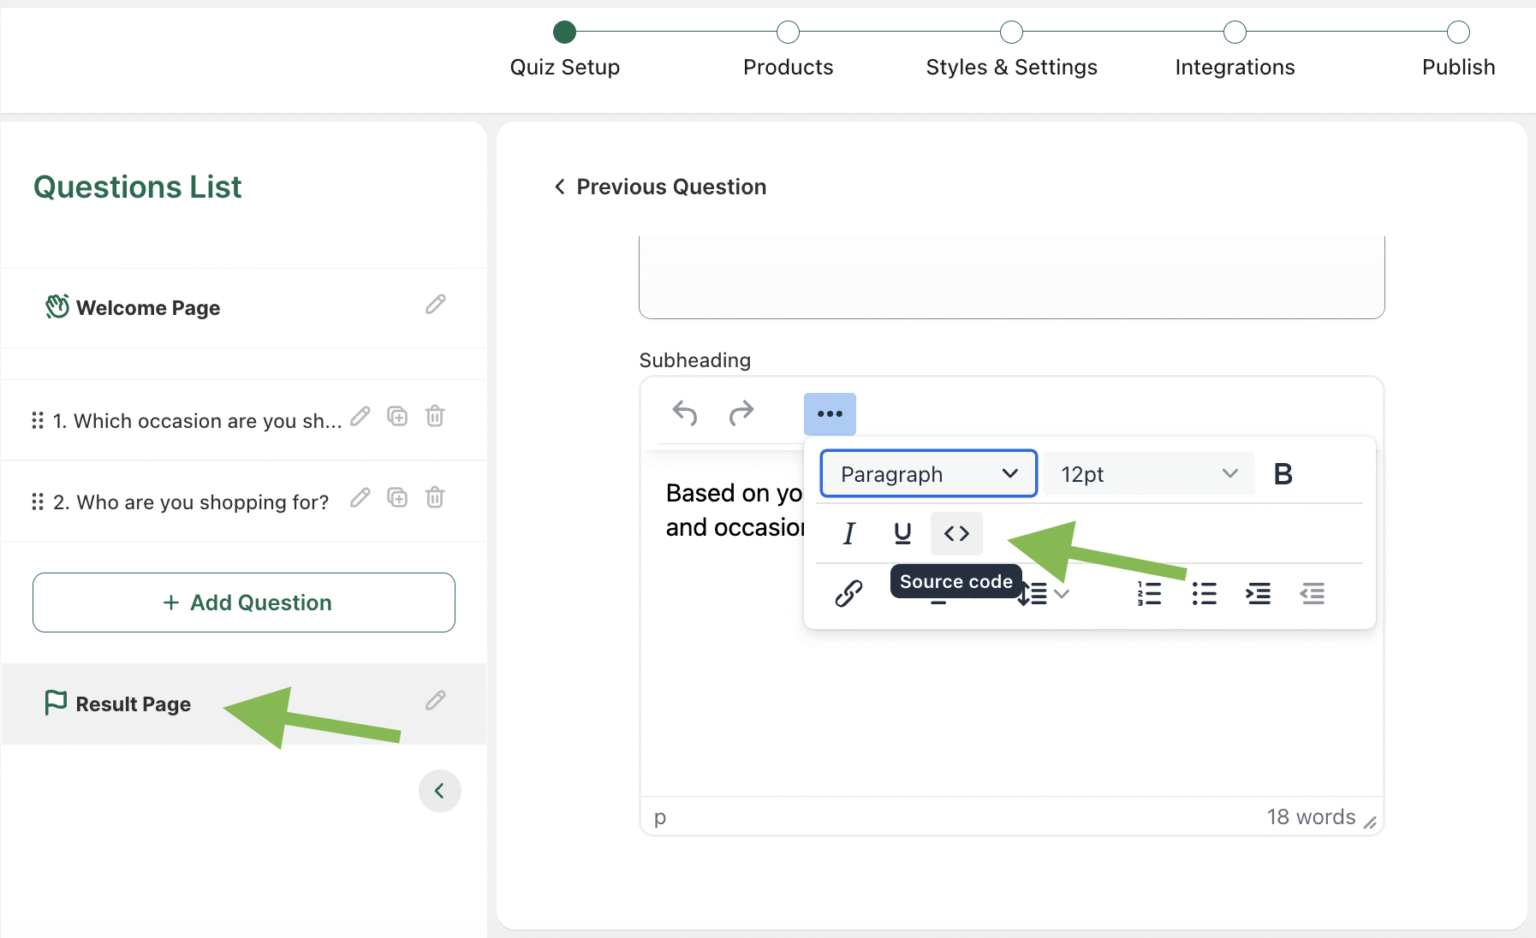Duplicate question 2 using the copy icon

coord(397,497)
